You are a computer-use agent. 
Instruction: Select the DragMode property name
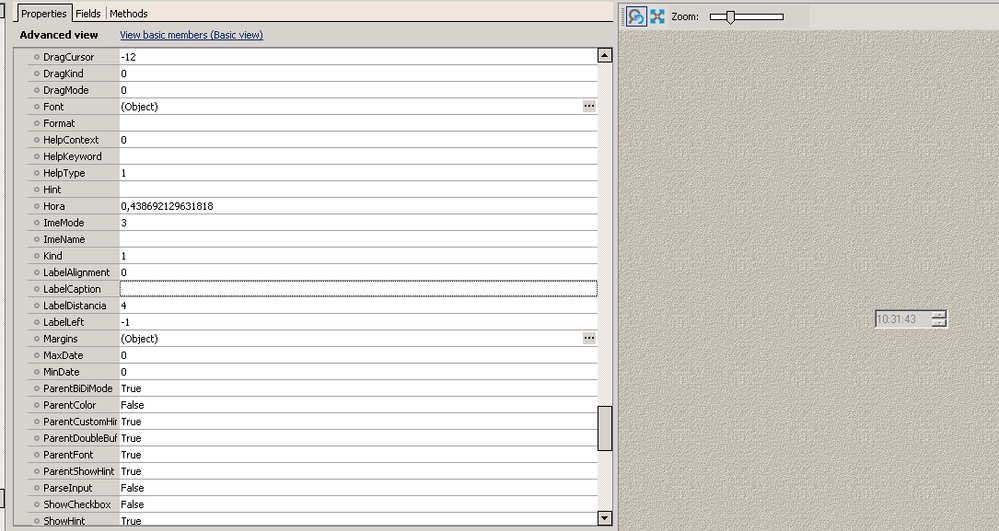(66, 90)
